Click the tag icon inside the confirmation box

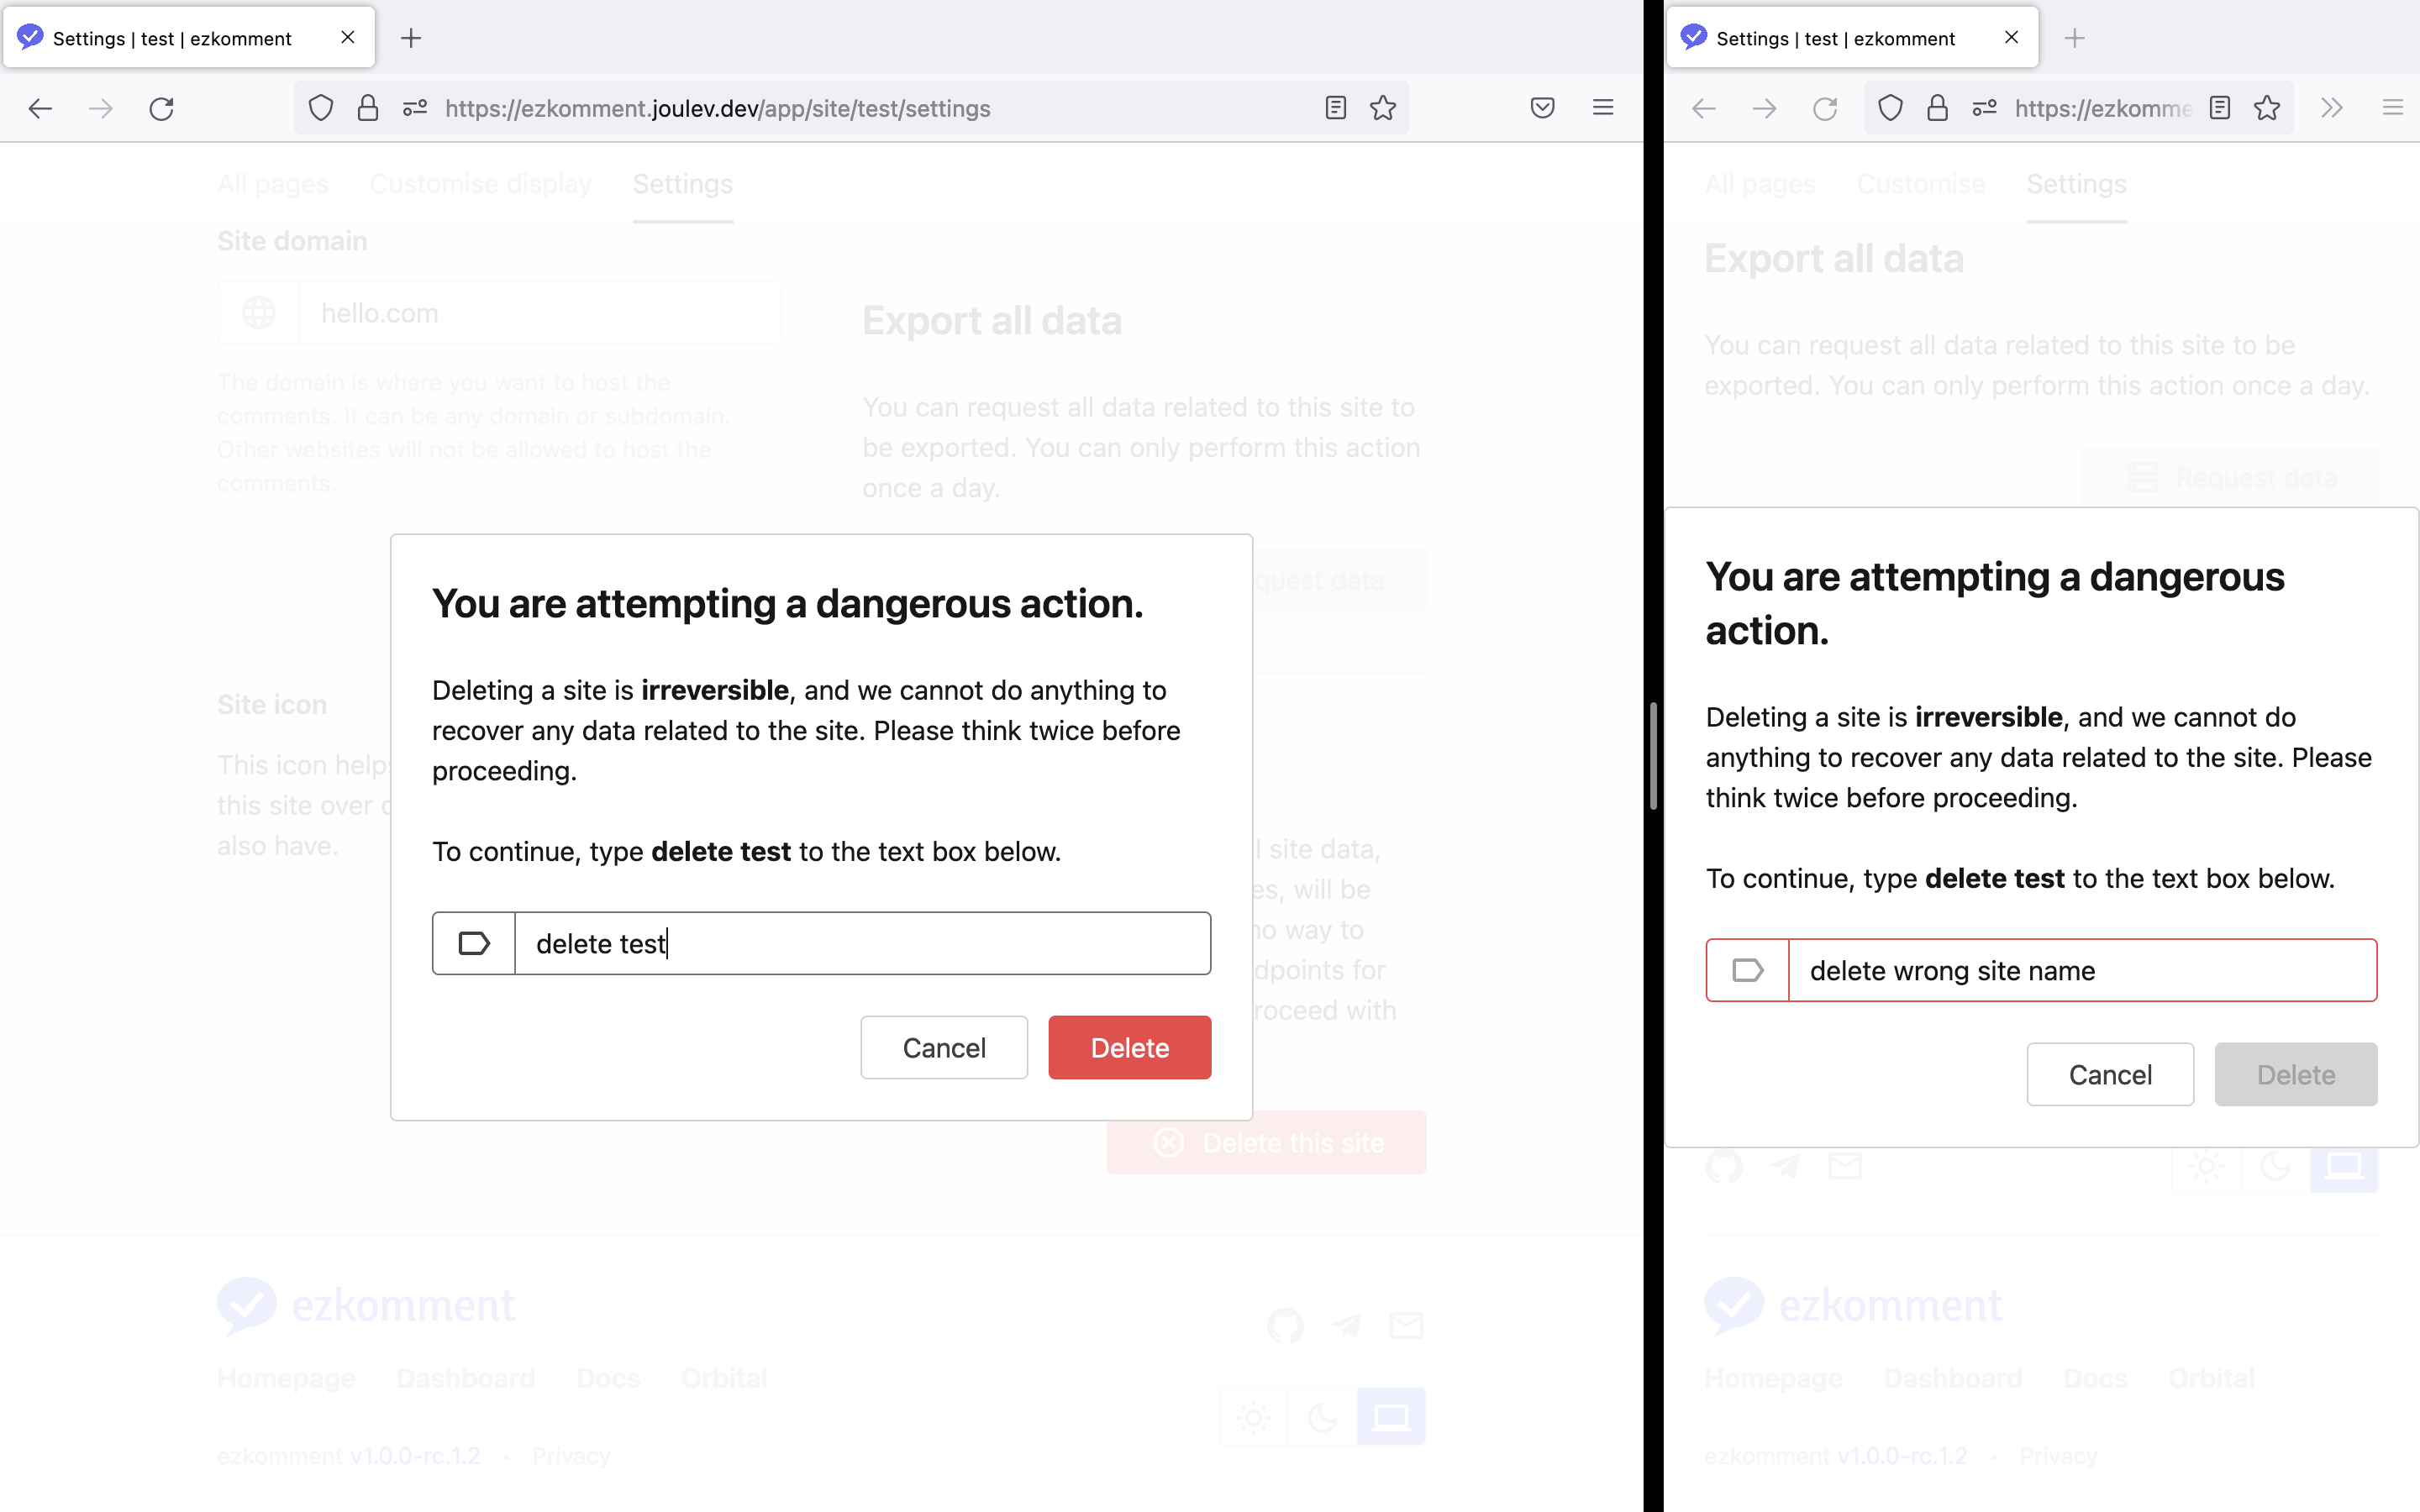[475, 943]
